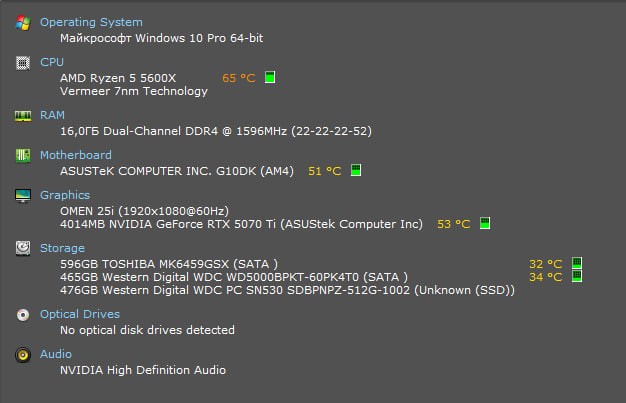Viewport: 626px width, 403px height.
Task: Click the Windows logo Operating System icon
Action: [x=23, y=22]
